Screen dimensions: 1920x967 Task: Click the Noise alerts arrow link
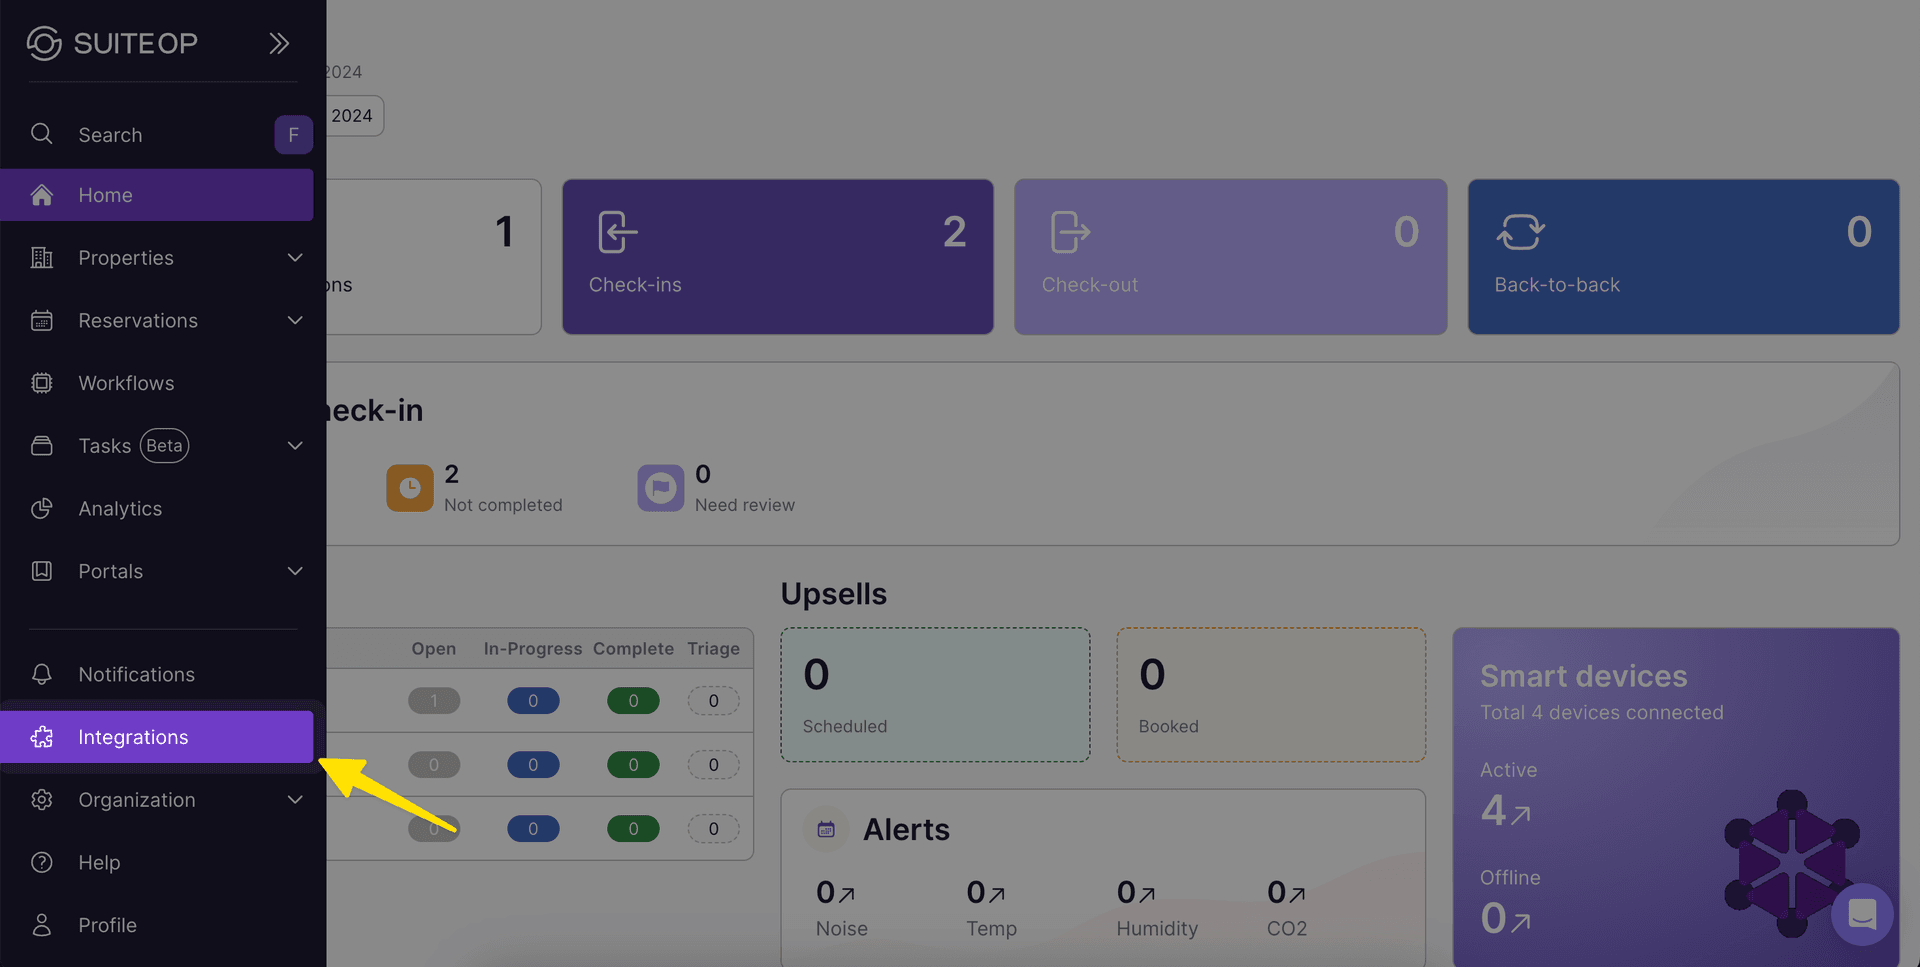[x=848, y=892]
